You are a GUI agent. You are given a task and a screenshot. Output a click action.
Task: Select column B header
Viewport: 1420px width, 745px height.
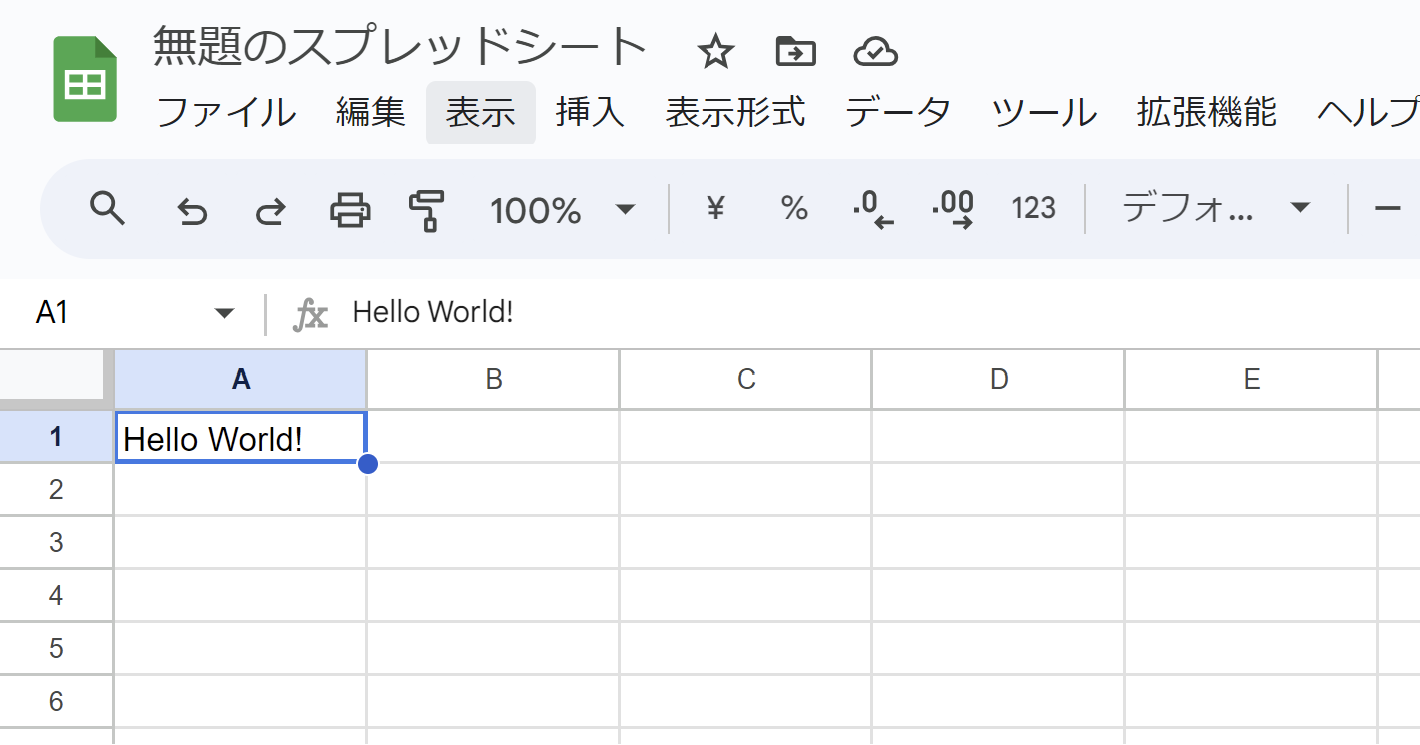click(493, 379)
